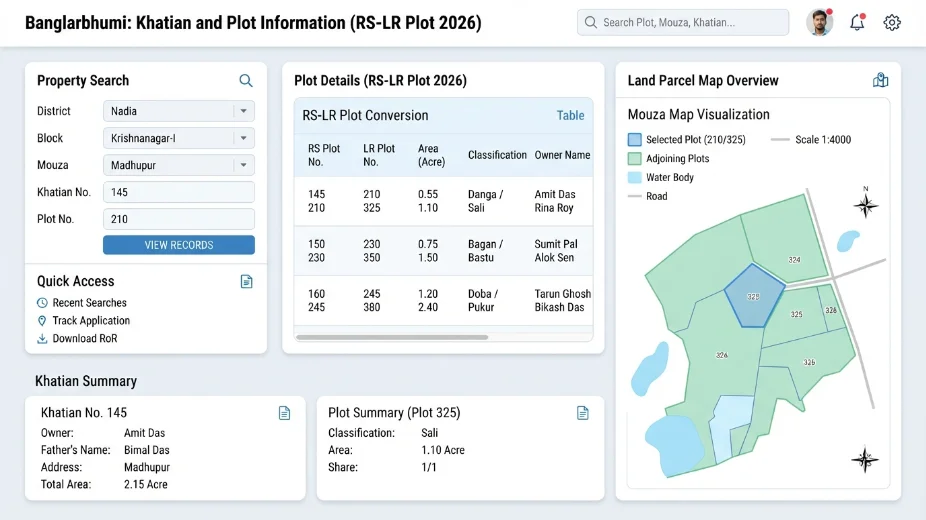Click the Area (Acre) column header
Image resolution: width=926 pixels, height=520 pixels.
tap(431, 155)
